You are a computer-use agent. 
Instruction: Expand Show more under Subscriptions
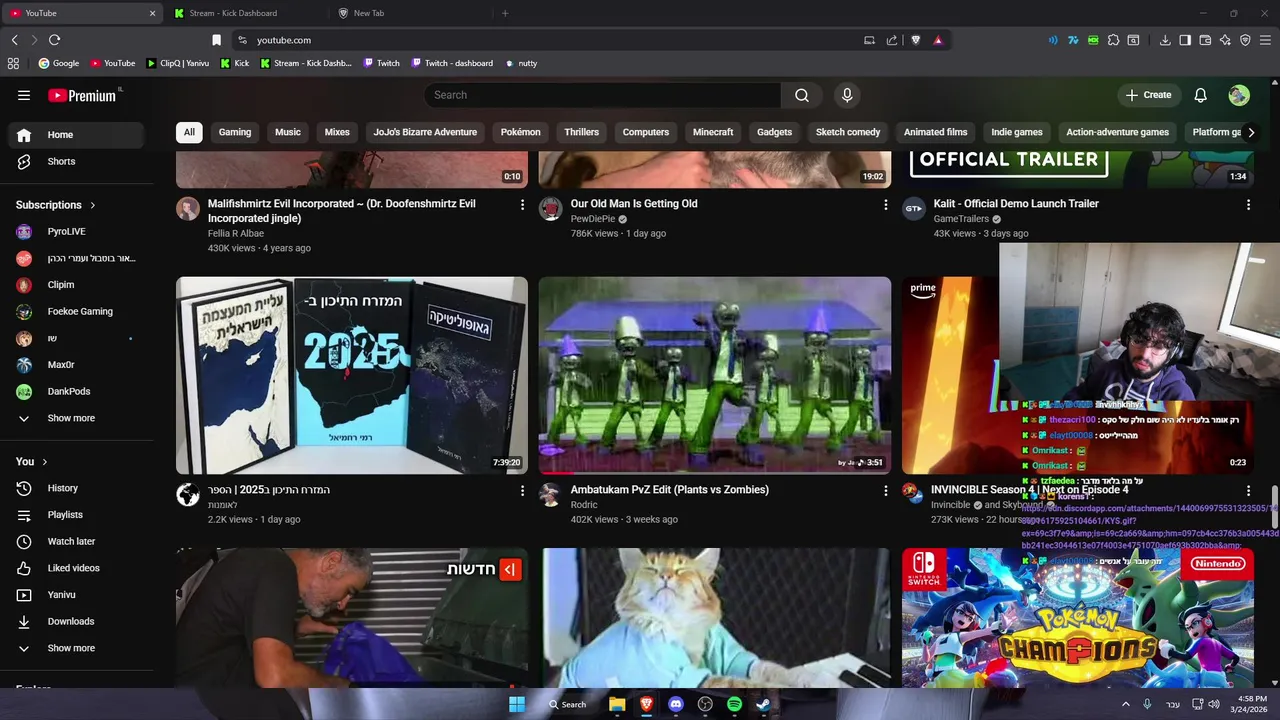(78, 418)
